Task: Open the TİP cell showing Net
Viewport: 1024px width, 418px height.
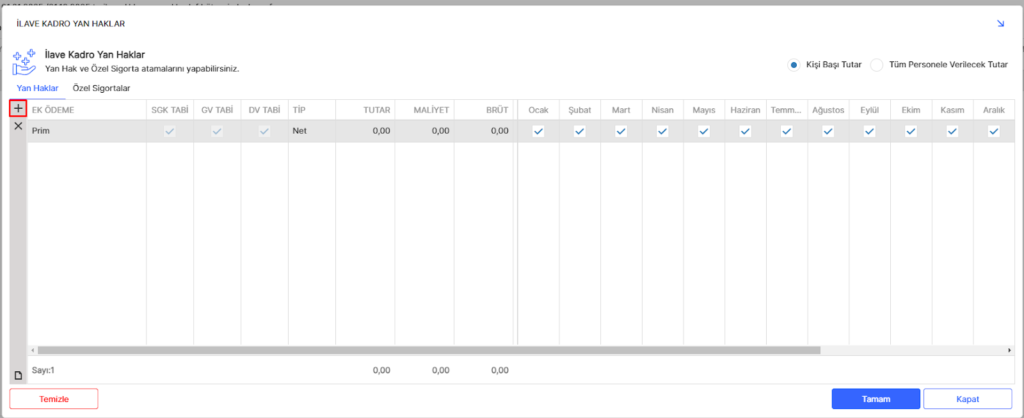Action: [310, 131]
